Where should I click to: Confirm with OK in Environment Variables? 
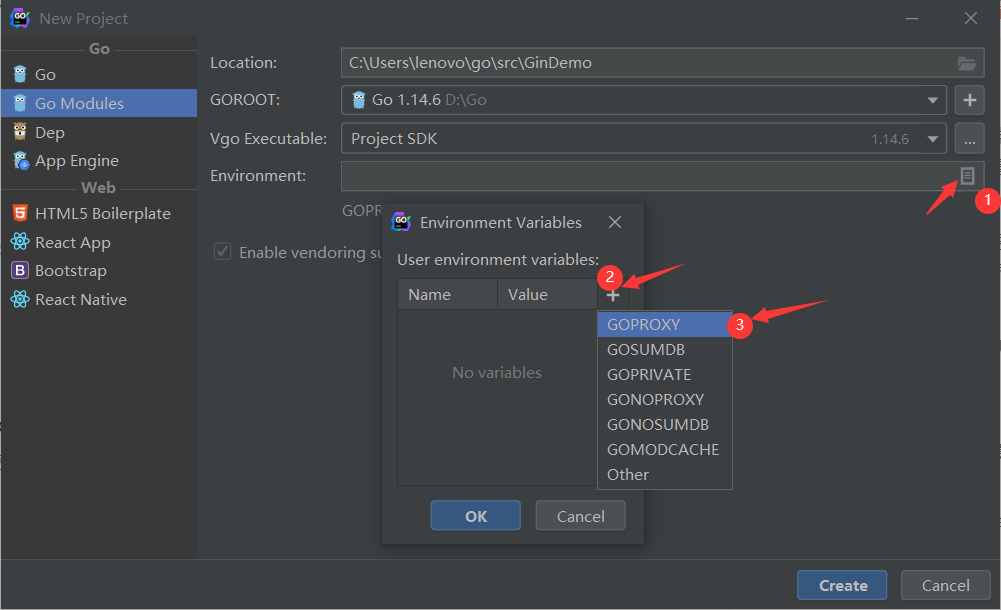[476, 516]
